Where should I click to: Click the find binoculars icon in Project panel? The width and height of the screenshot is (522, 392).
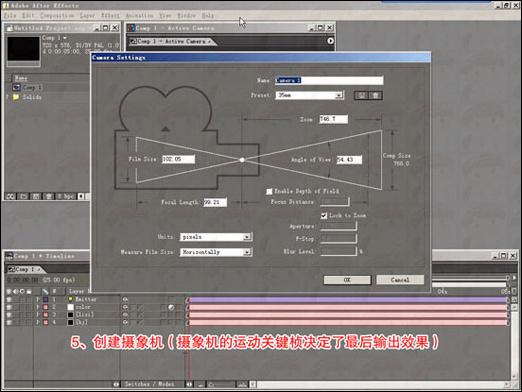click(x=10, y=196)
